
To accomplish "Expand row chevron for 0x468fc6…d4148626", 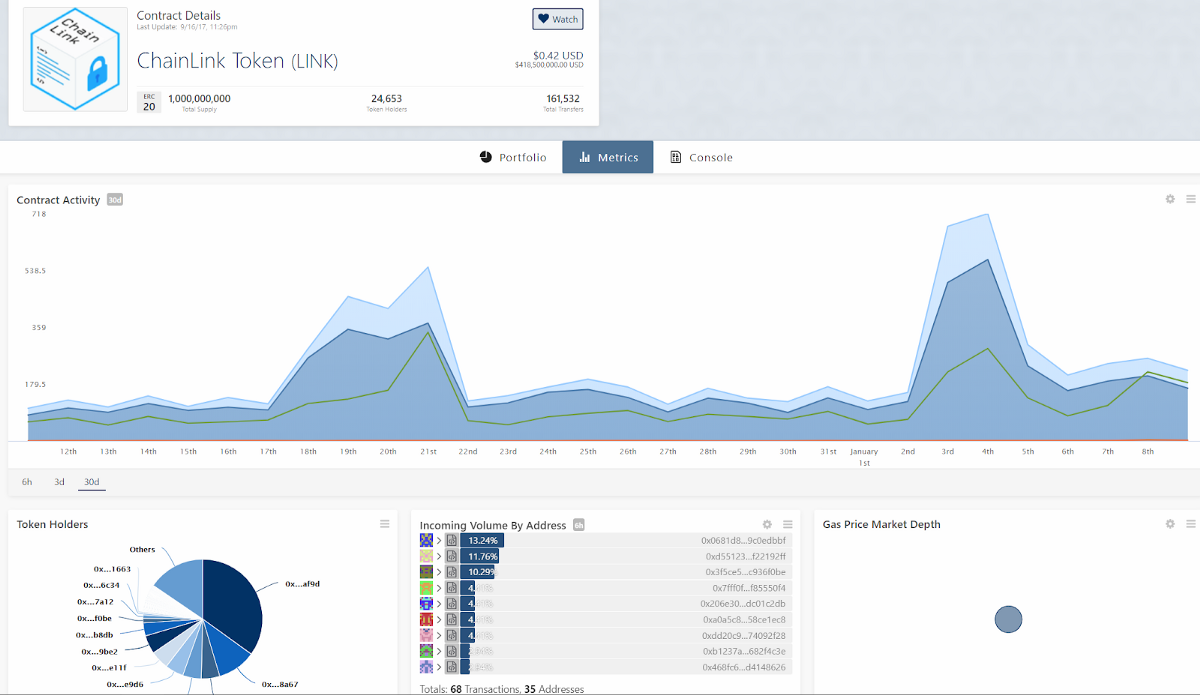I will [x=439, y=667].
